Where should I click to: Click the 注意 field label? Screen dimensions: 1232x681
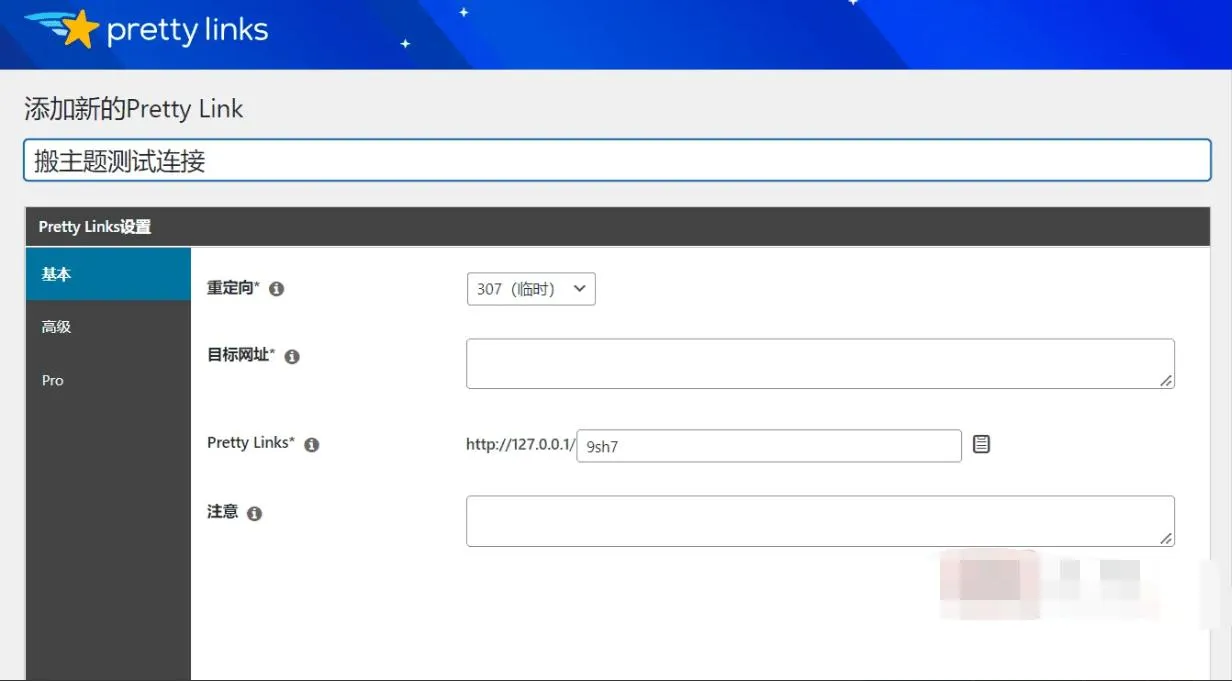(x=222, y=512)
